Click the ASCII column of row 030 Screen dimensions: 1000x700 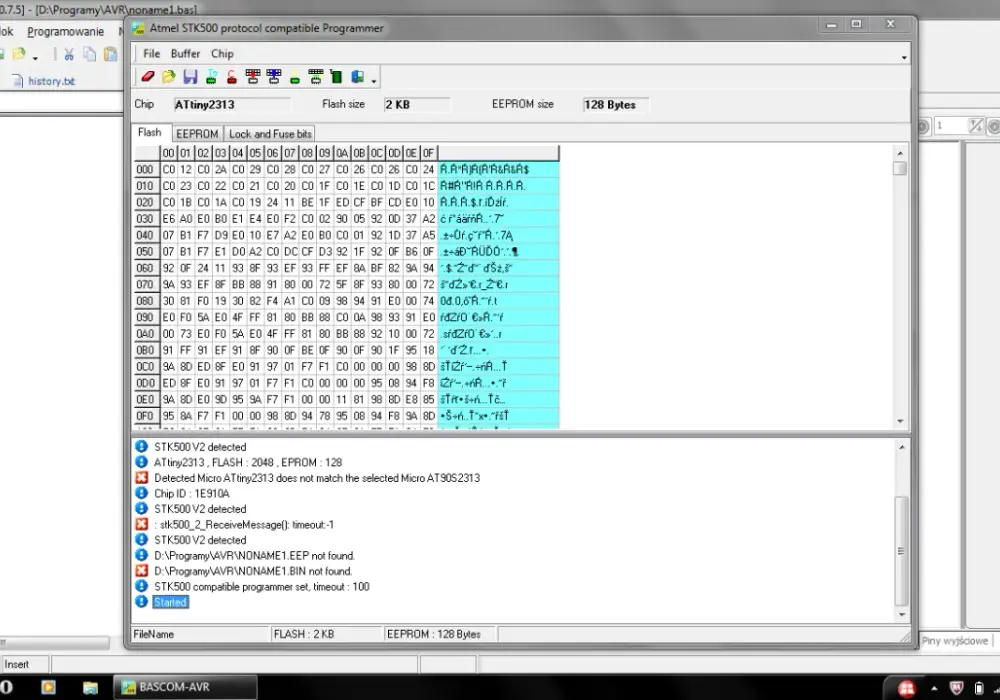point(498,219)
